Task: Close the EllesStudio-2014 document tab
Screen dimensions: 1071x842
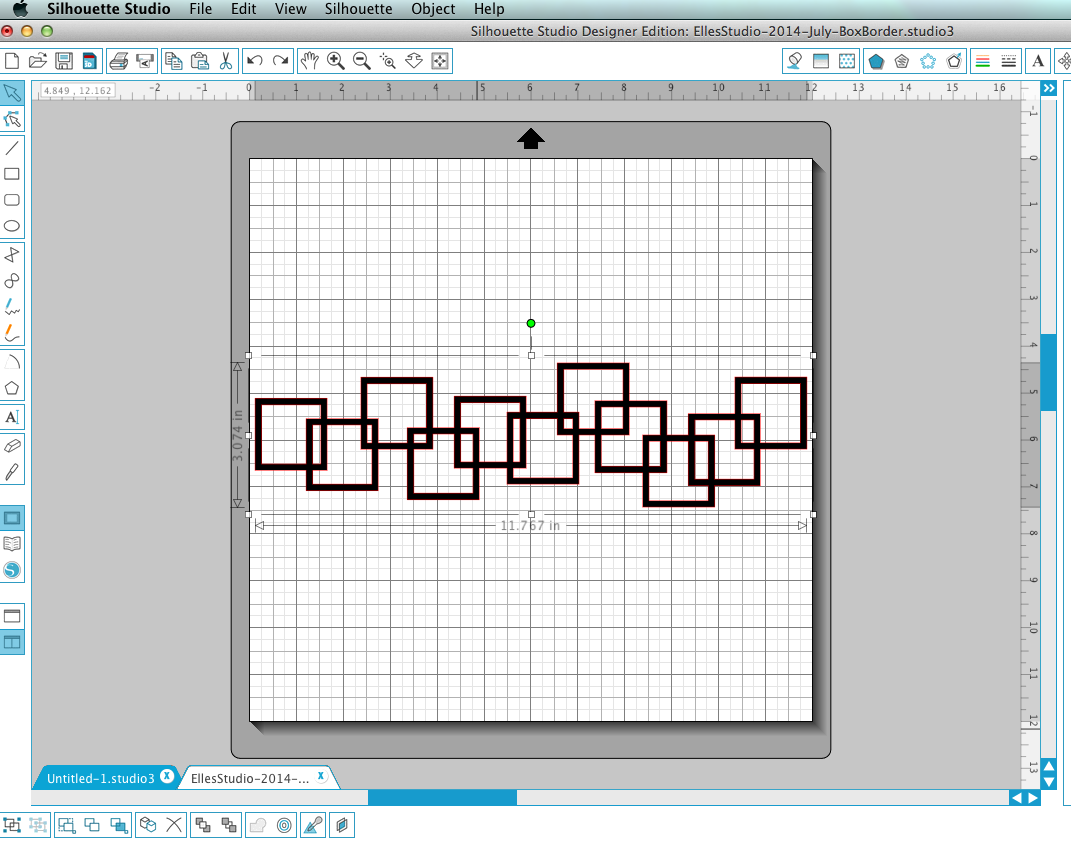Action: (x=320, y=776)
